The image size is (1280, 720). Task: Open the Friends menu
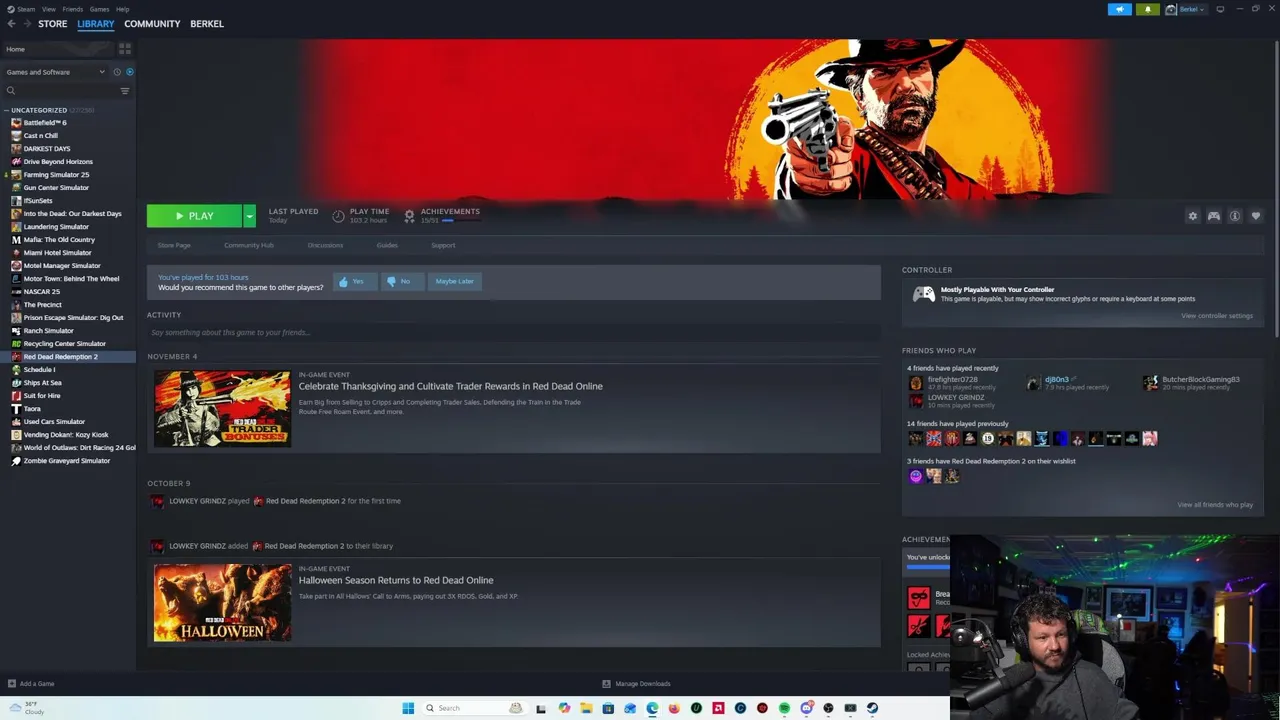coord(73,9)
